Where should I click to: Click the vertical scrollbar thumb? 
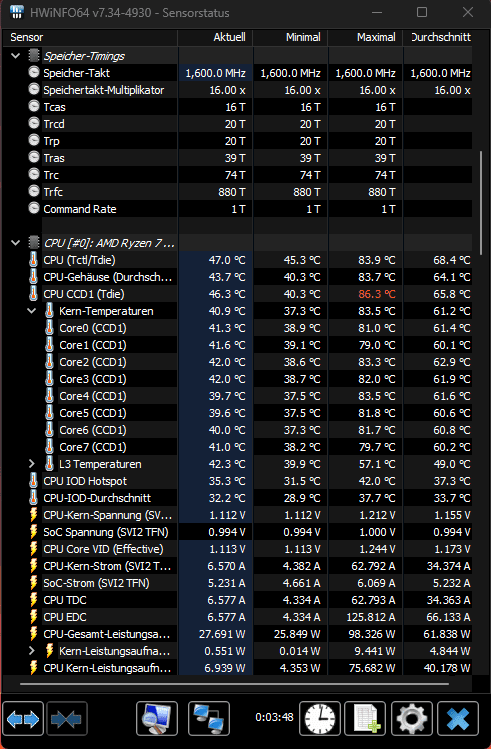[x=481, y=203]
